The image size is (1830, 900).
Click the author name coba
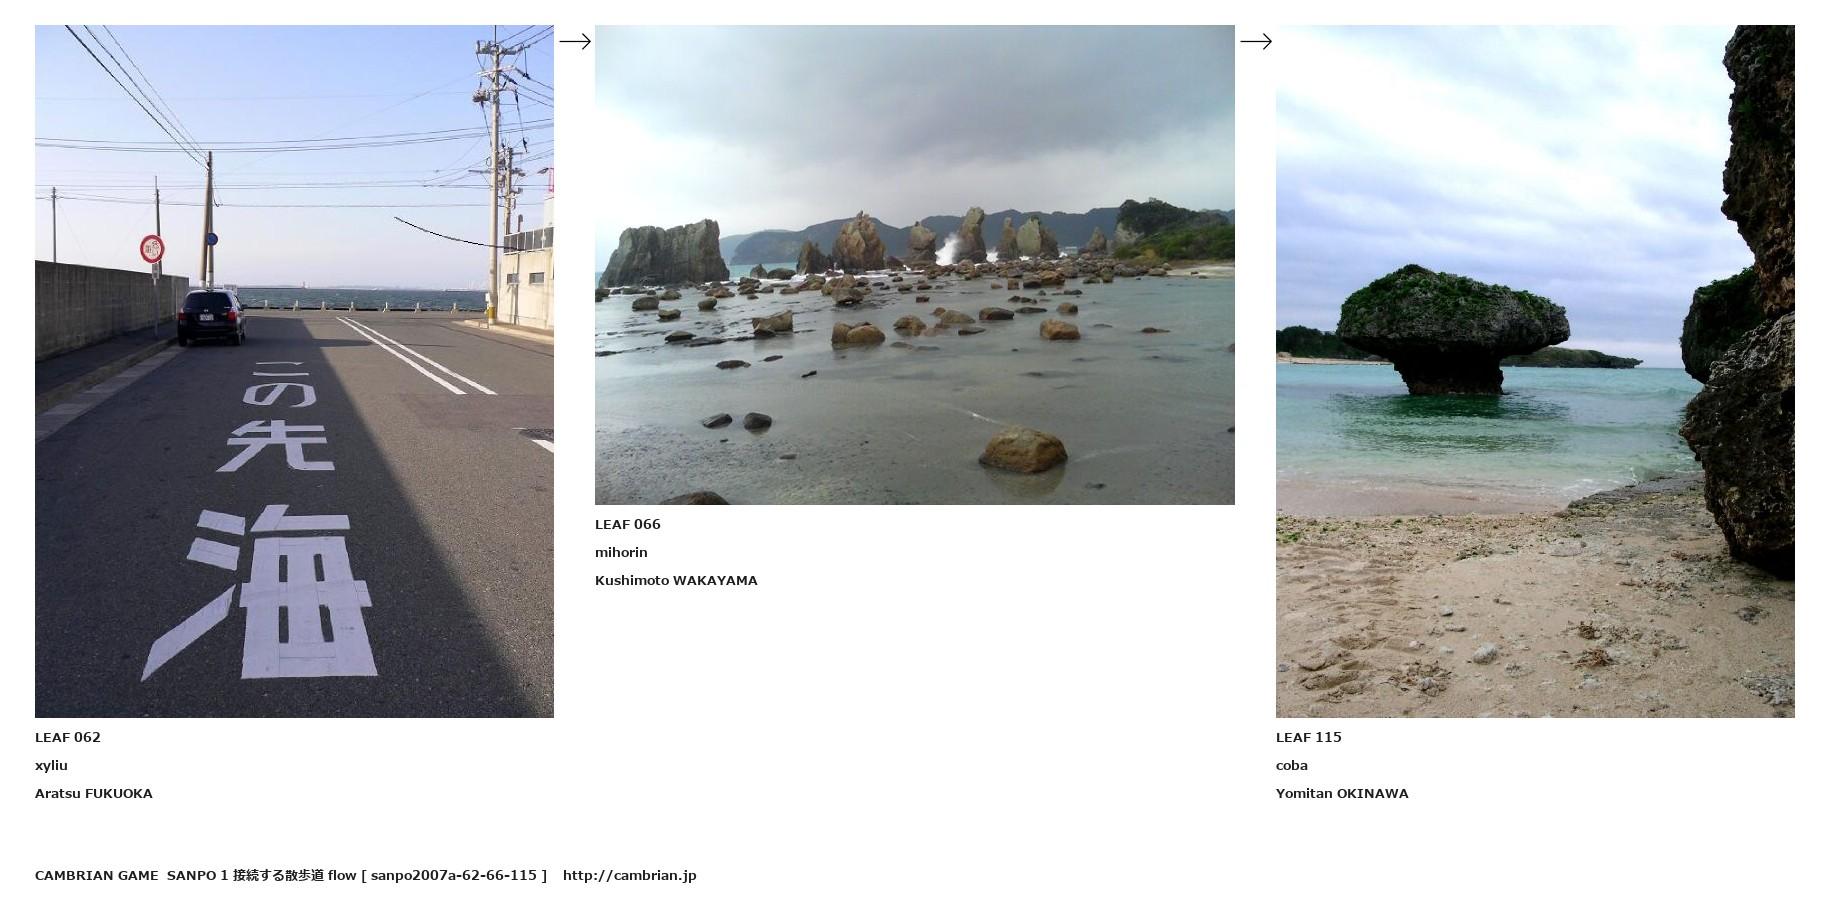click(x=1292, y=765)
